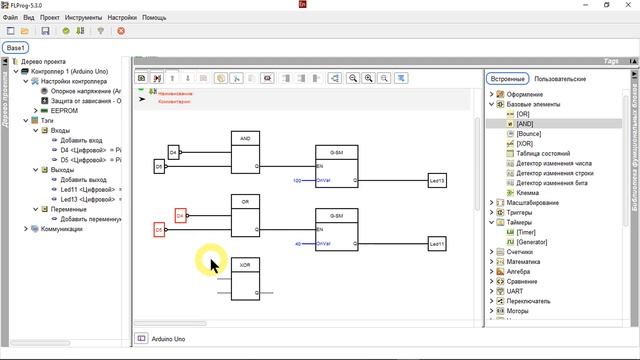Open the Вид menu

click(x=29, y=18)
